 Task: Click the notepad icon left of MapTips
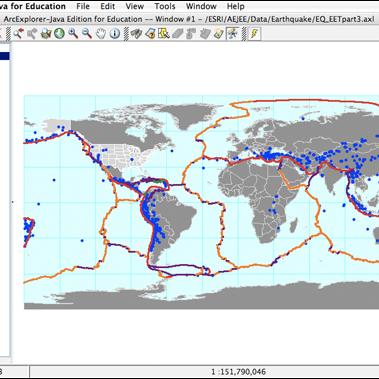(219, 34)
